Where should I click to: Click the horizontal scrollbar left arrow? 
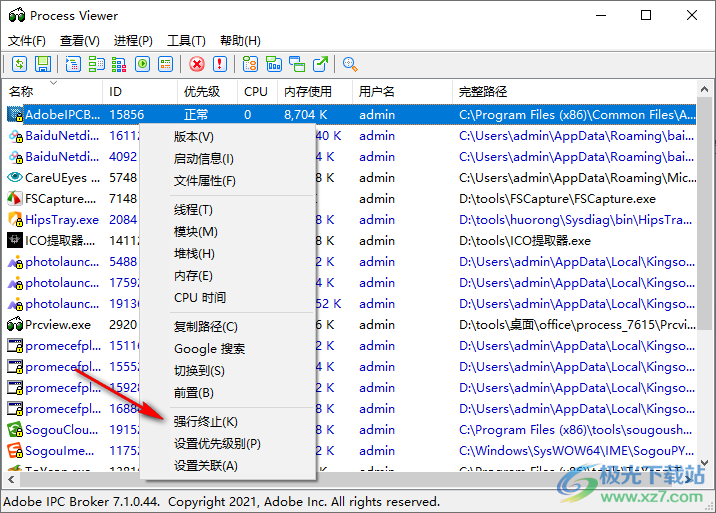click(x=11, y=479)
